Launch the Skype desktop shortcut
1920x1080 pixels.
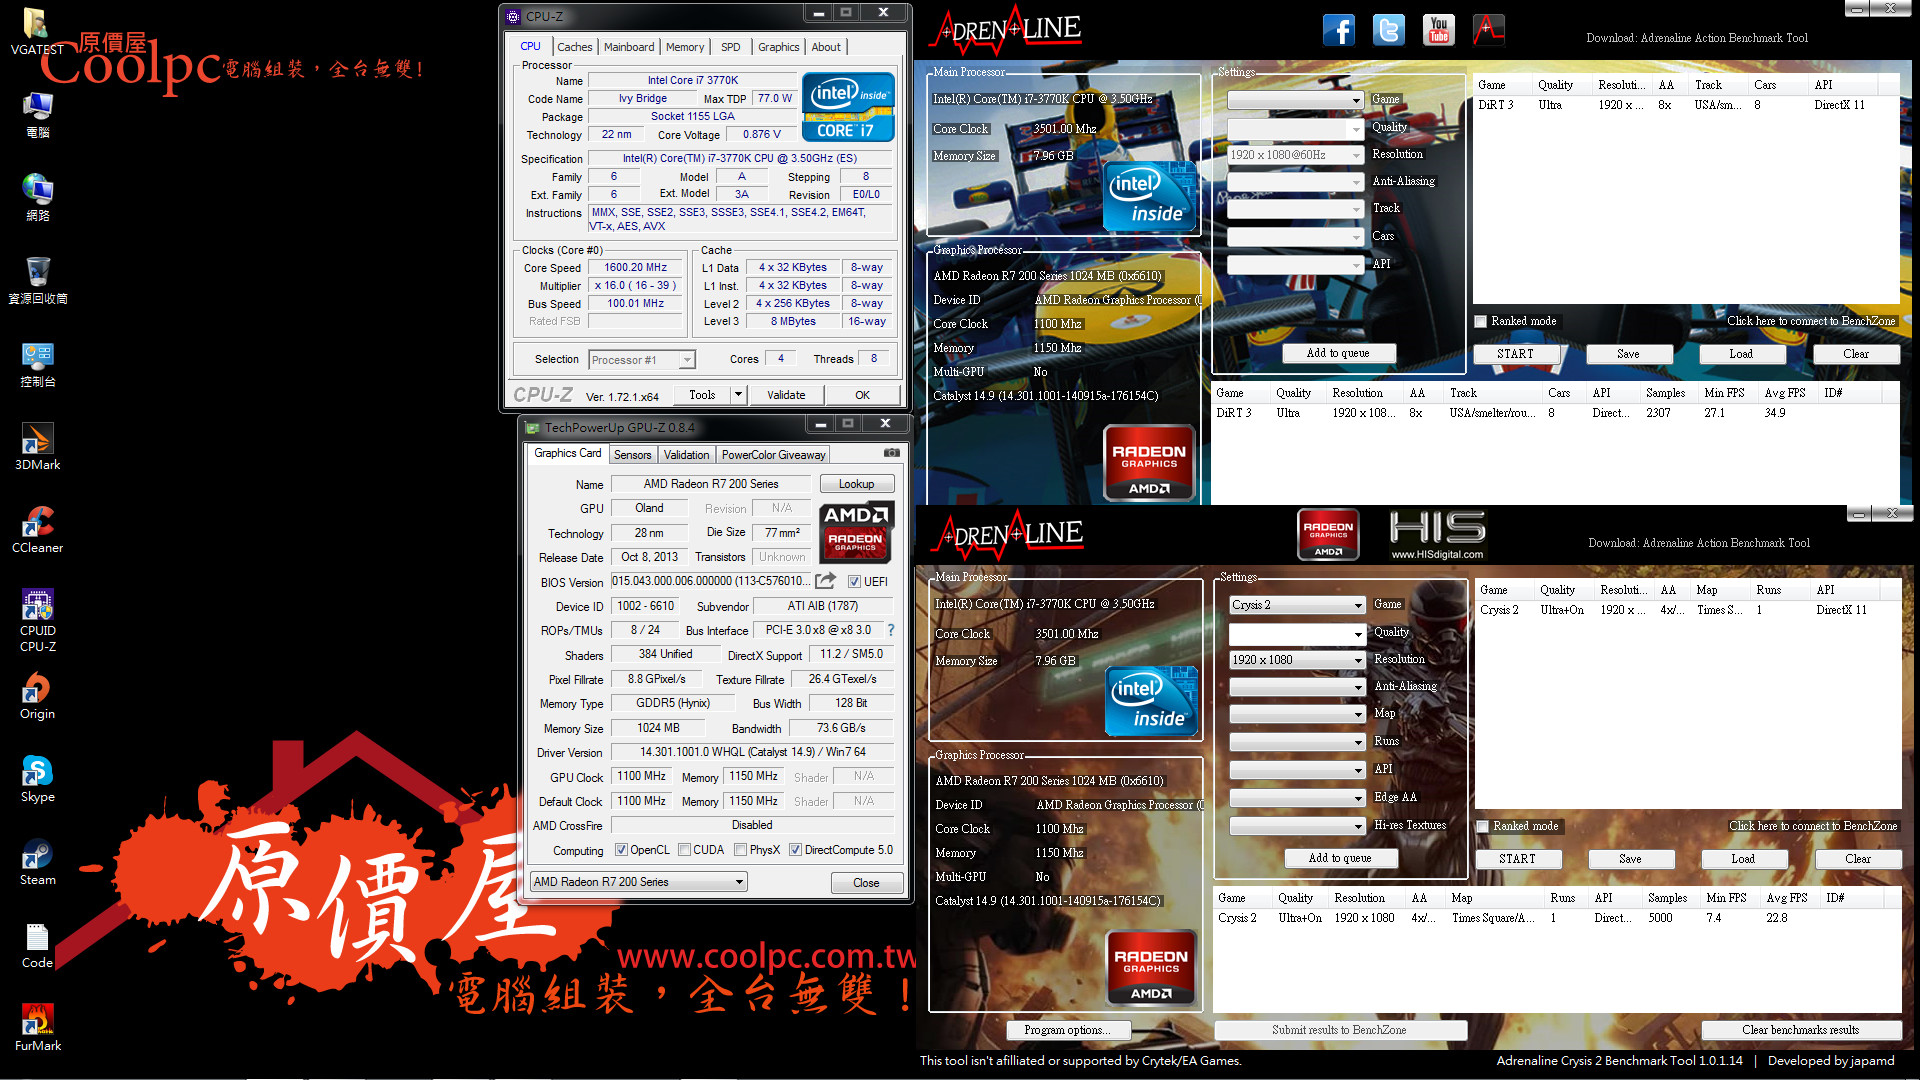37,778
